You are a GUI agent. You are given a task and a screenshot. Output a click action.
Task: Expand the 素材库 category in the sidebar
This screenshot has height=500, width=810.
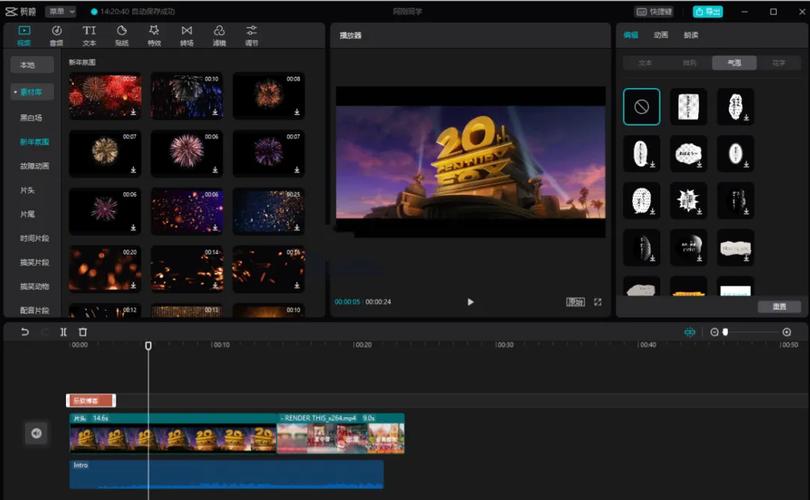coord(35,91)
